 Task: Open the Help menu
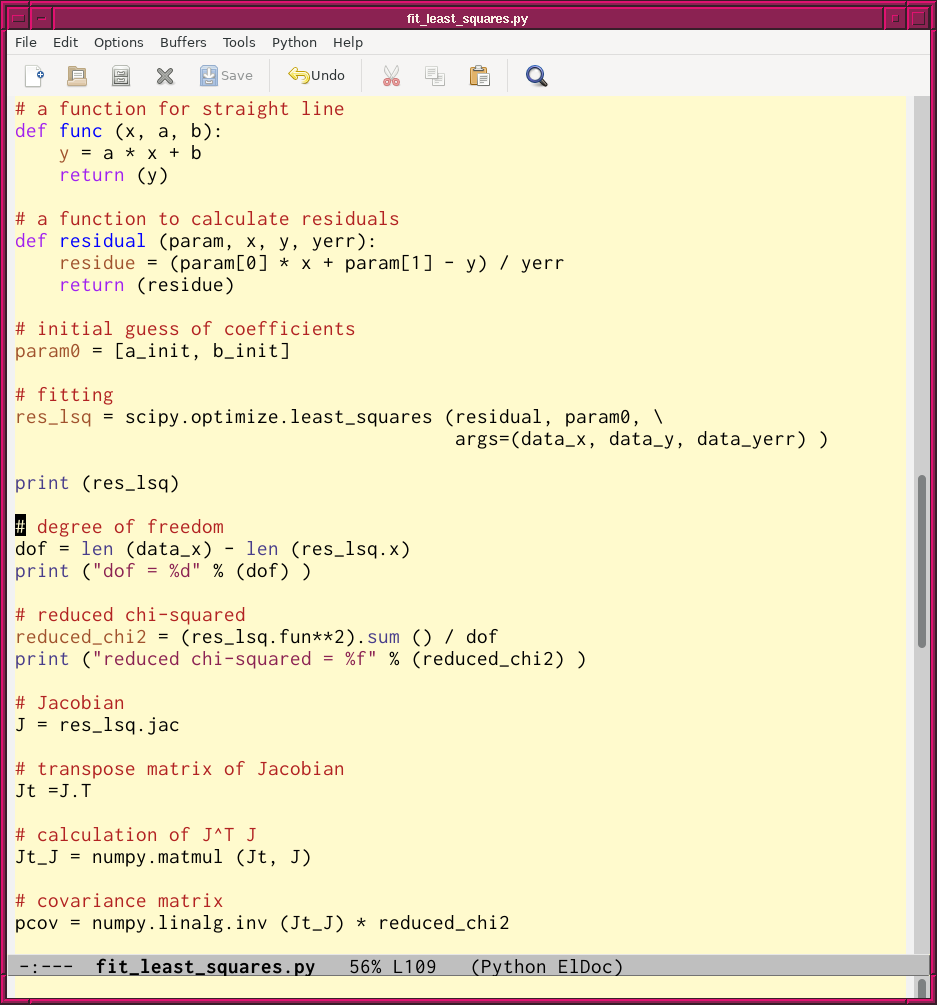[x=348, y=42]
